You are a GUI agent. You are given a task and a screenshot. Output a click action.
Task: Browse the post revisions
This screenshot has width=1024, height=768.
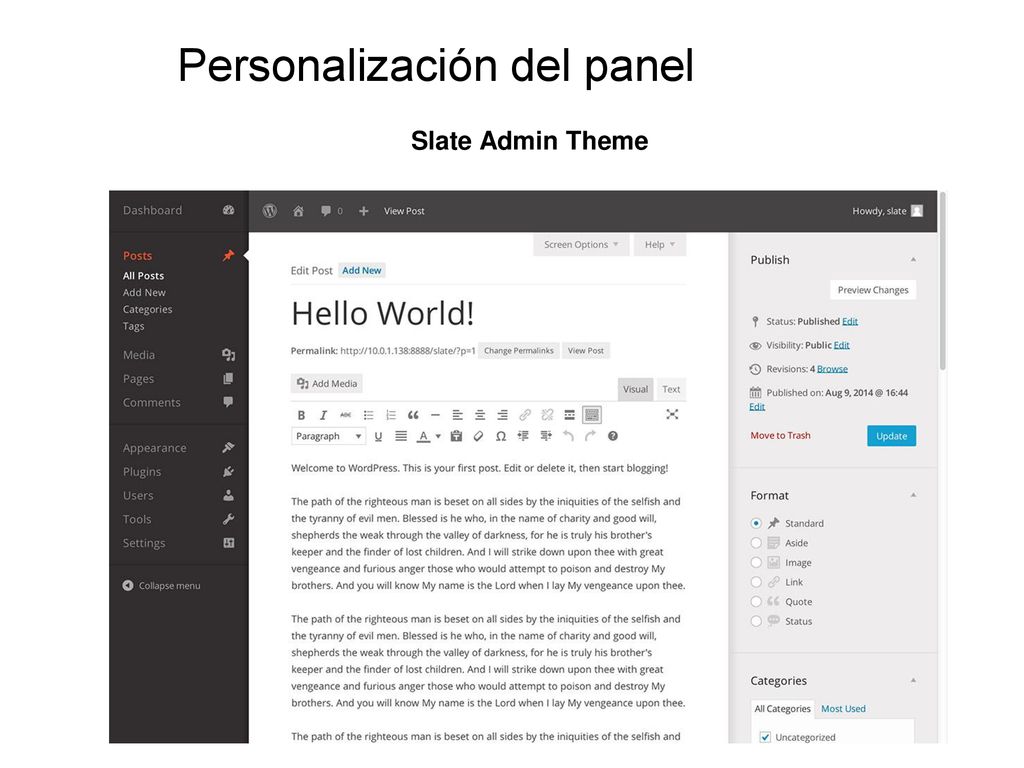tap(832, 369)
